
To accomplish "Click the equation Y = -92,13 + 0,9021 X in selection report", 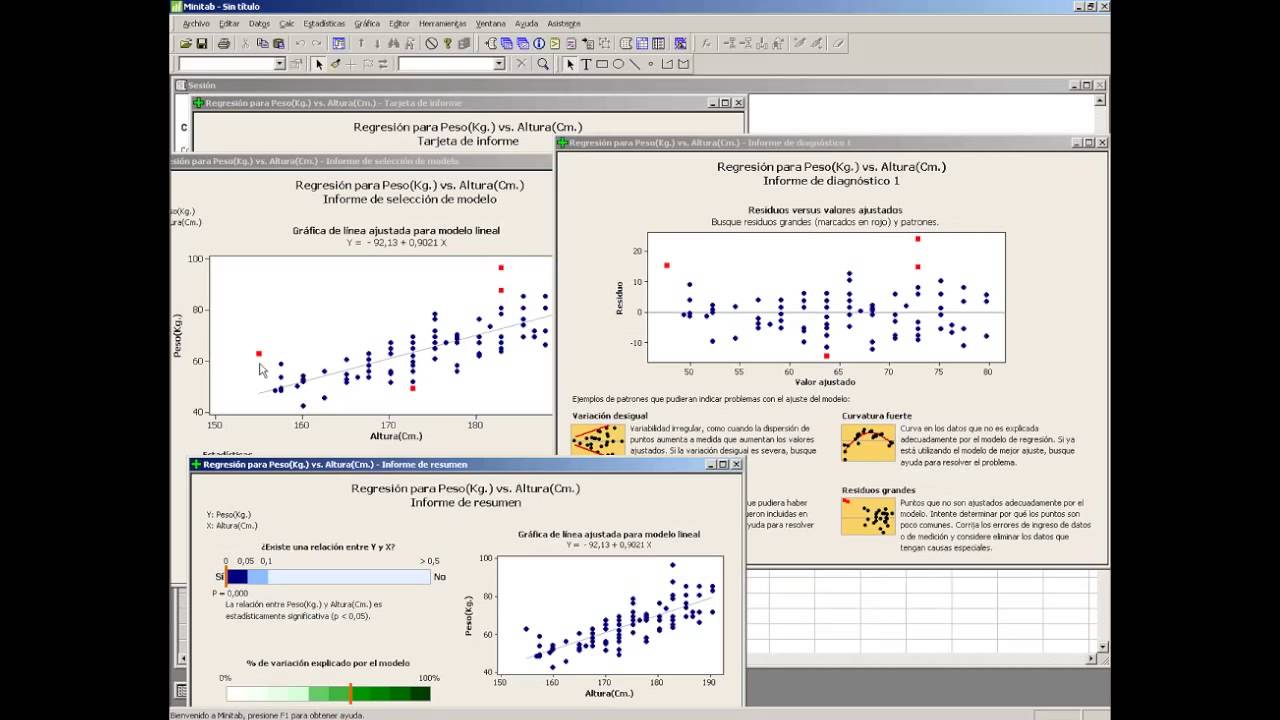I will (396, 242).
